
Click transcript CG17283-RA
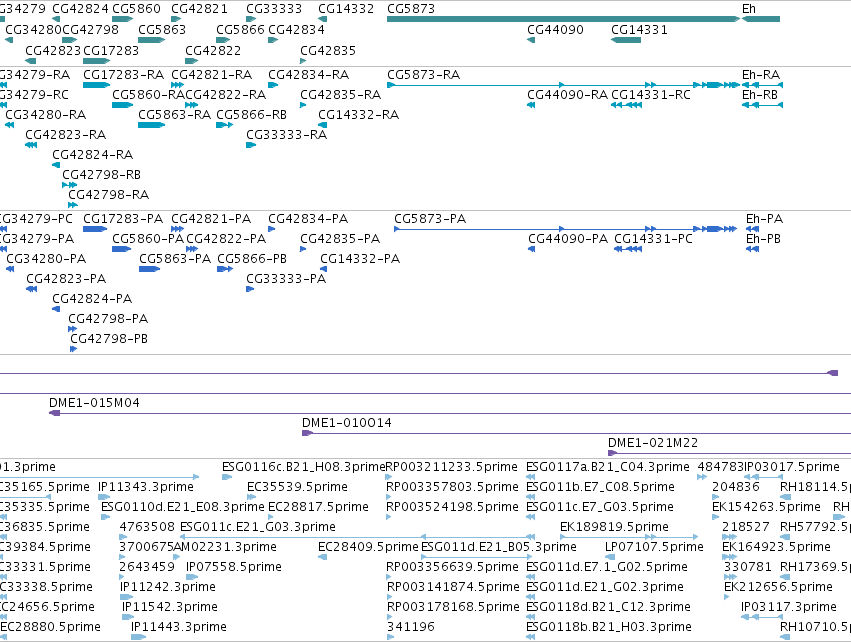pyautogui.click(x=97, y=85)
